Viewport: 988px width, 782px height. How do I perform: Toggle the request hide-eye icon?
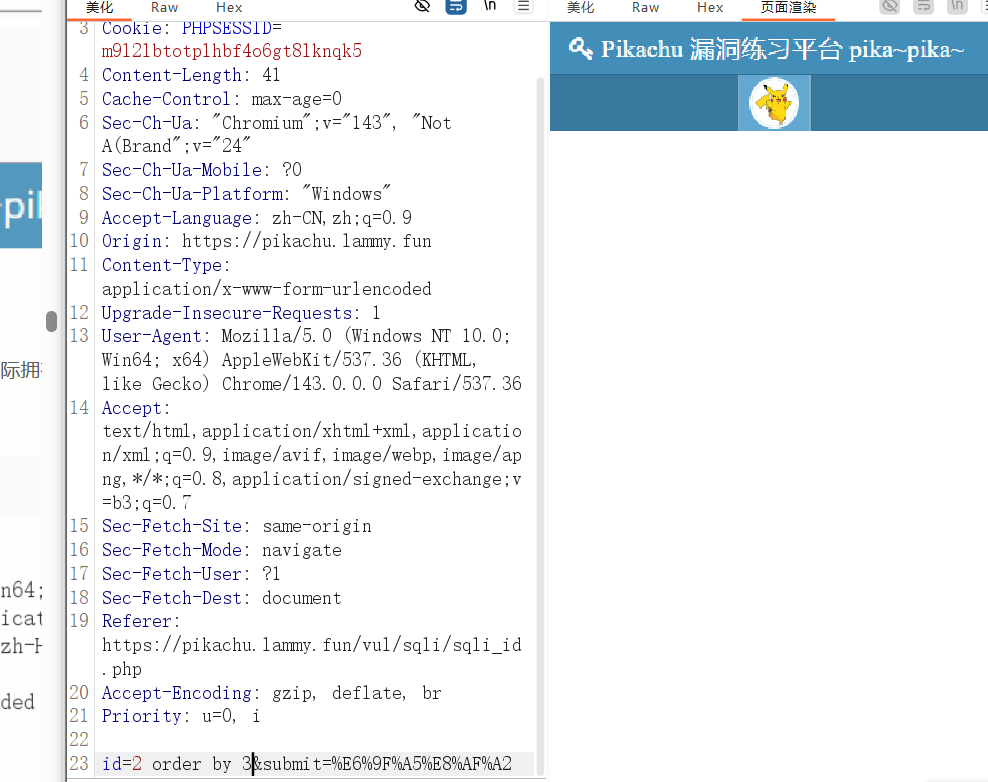[x=422, y=6]
